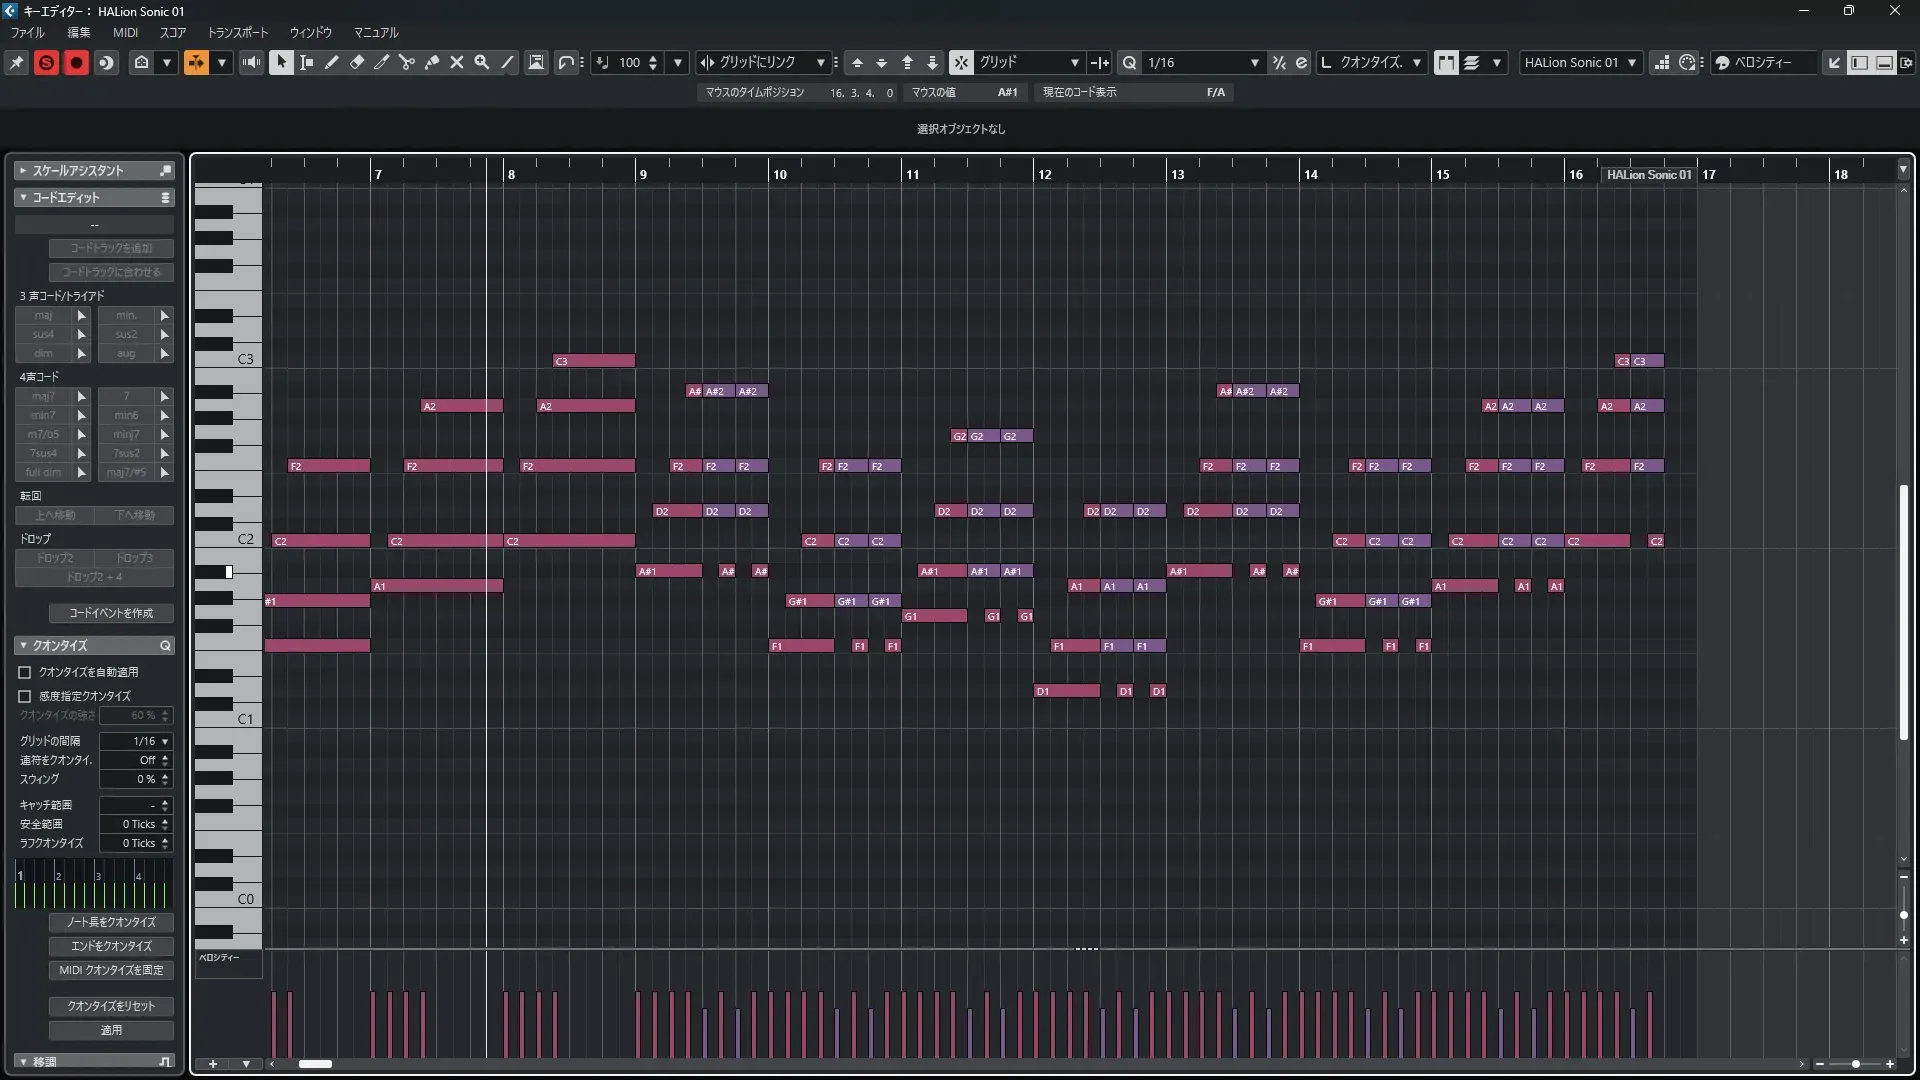Open the グリッドにリンク dropdown
Image resolution: width=1920 pixels, height=1080 pixels.
coord(820,62)
